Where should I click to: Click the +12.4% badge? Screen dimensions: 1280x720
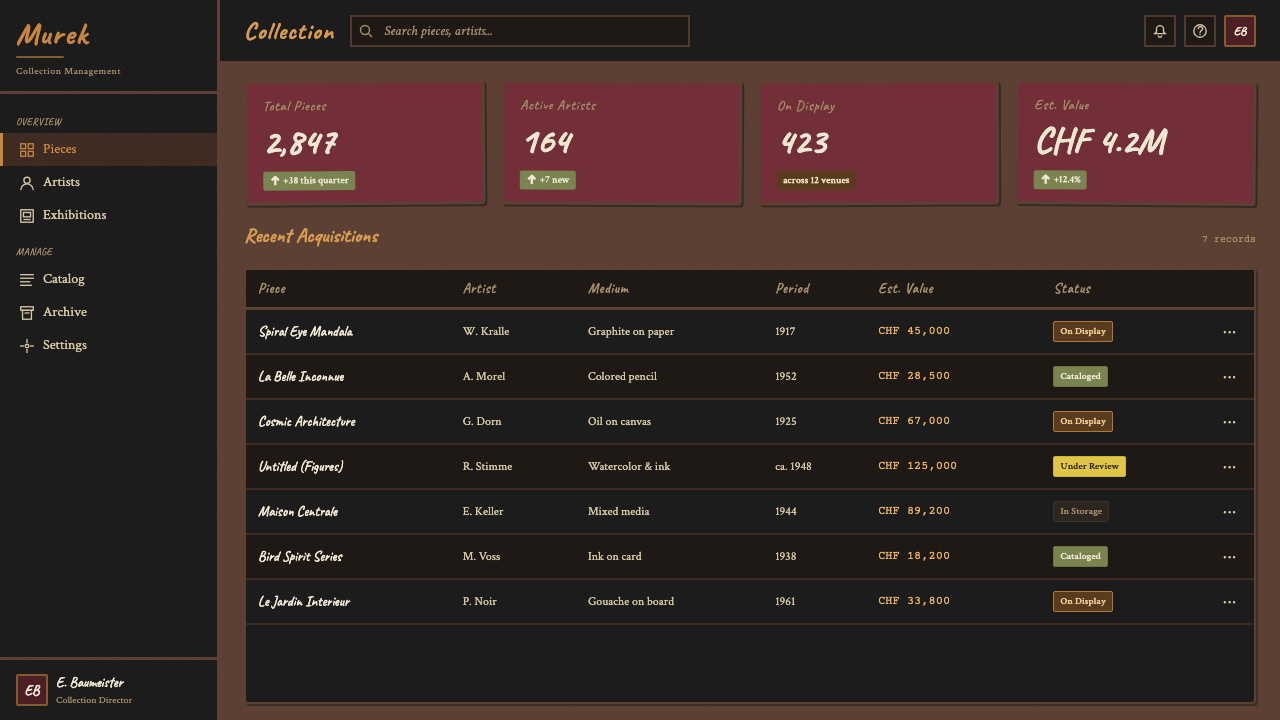[1060, 180]
